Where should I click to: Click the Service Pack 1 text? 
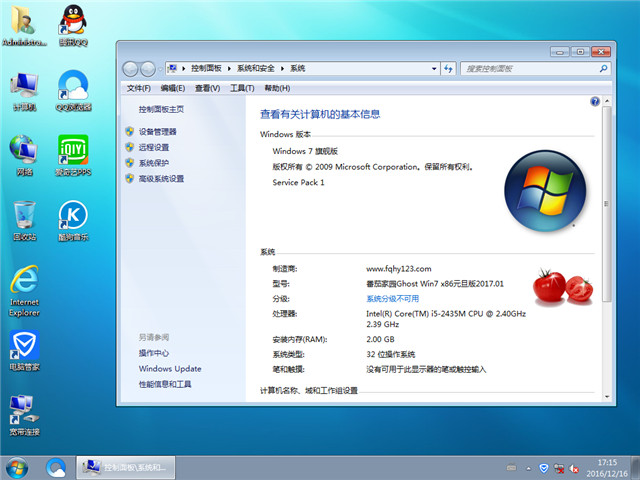298,182
